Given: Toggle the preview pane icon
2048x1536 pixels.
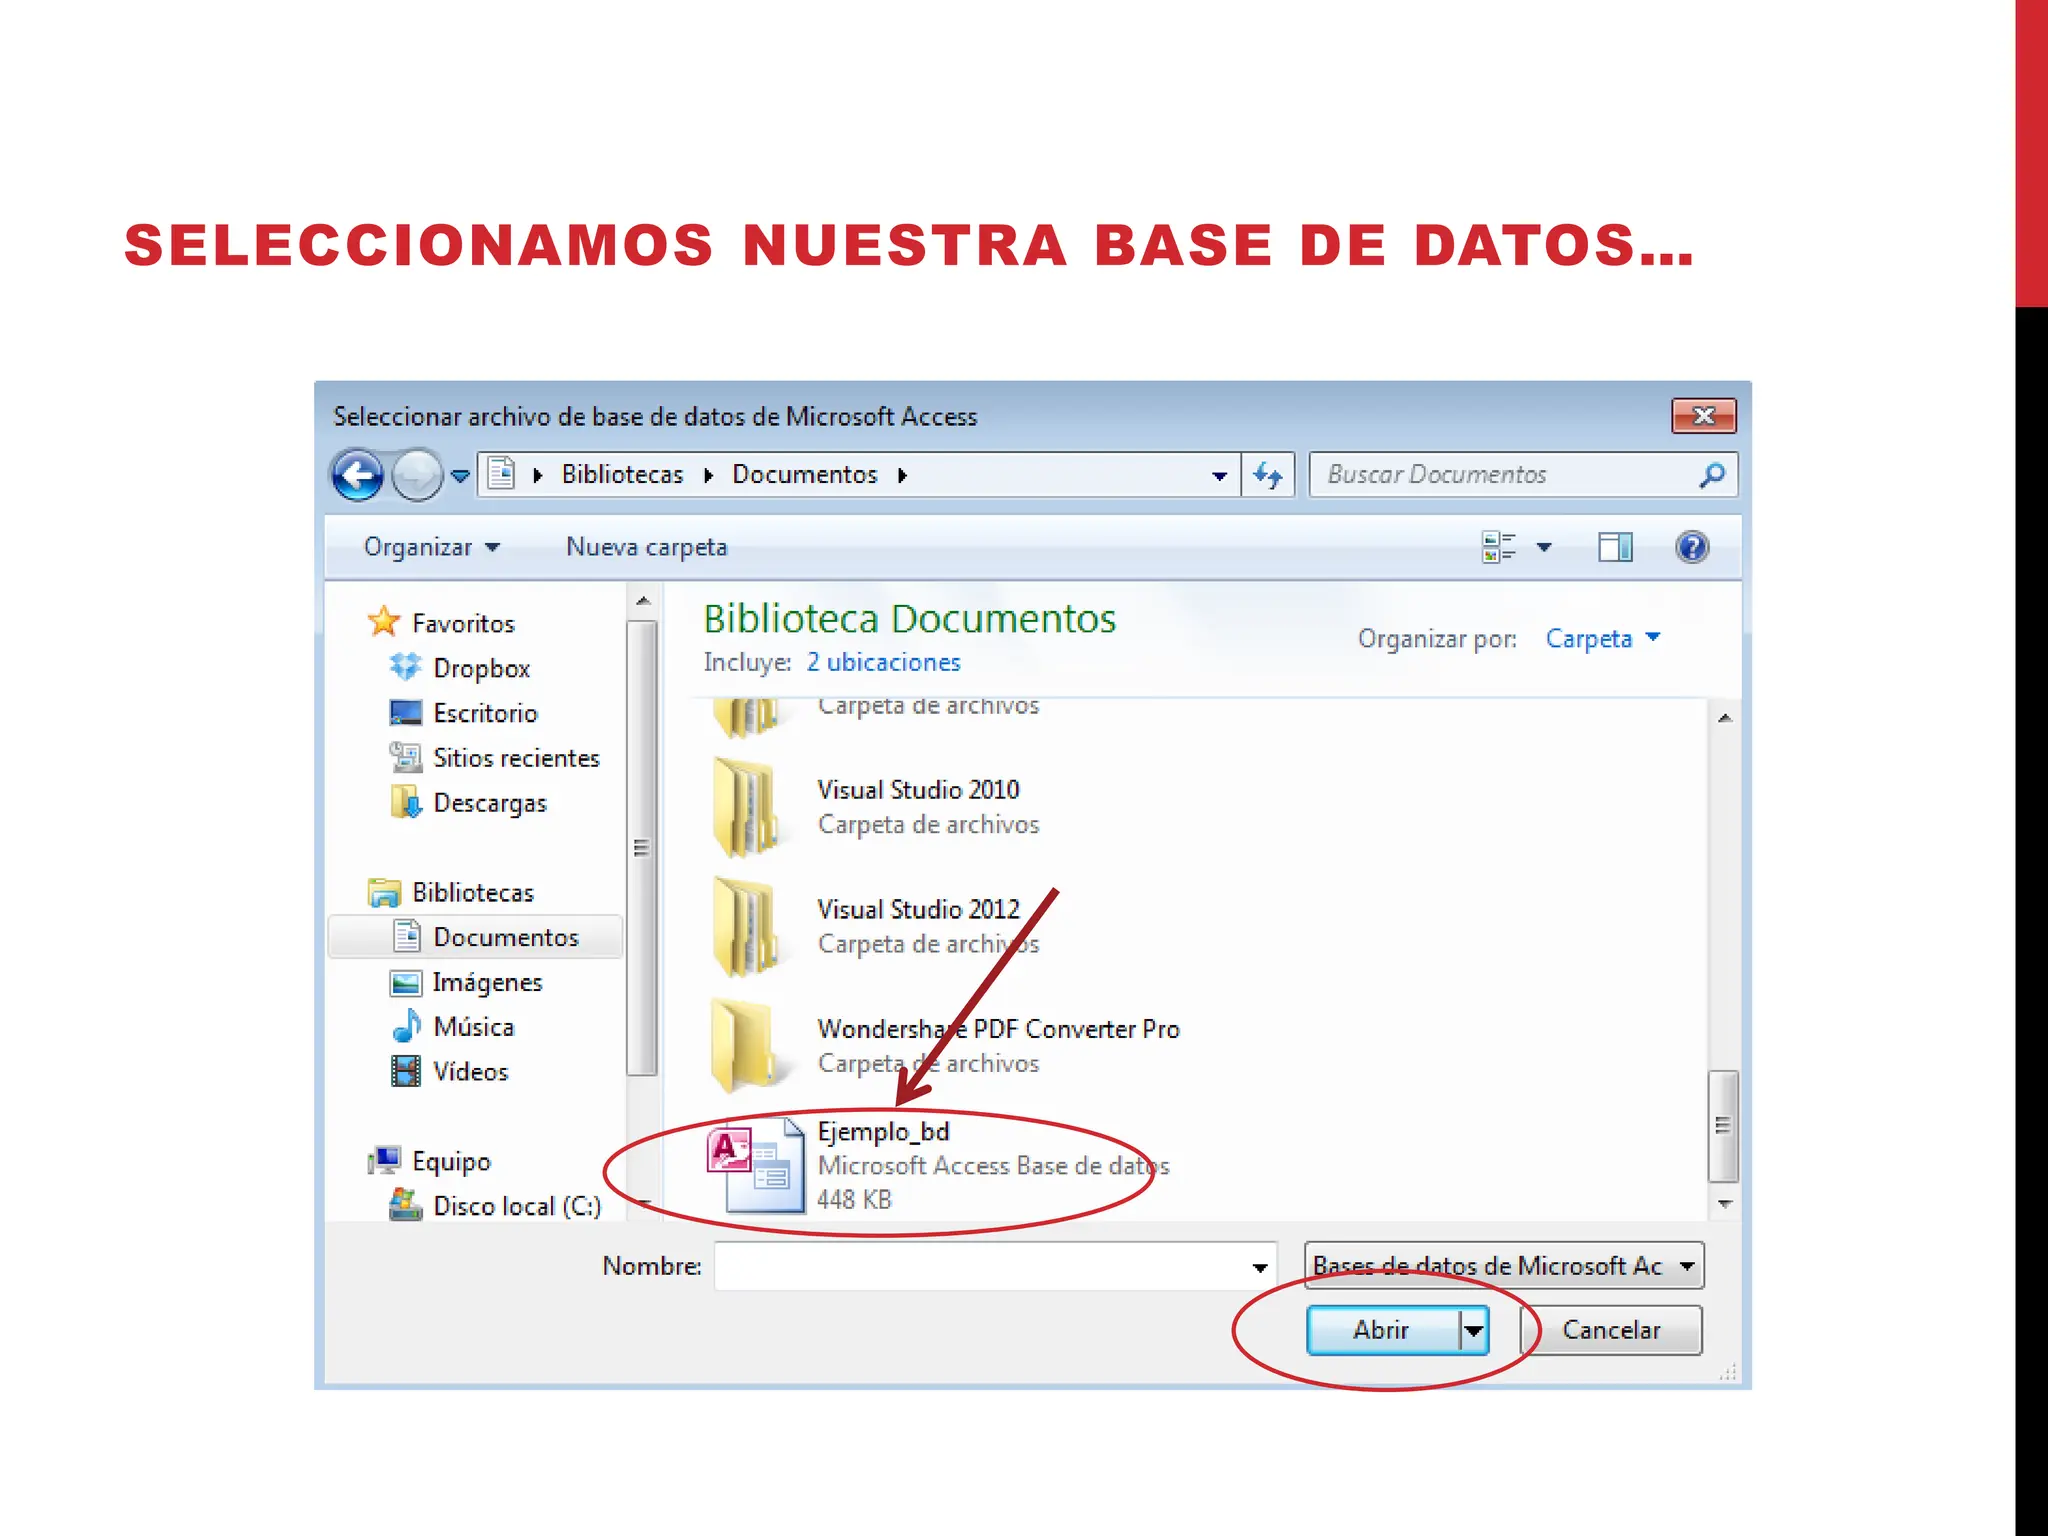Looking at the screenshot, I should click(1615, 547).
